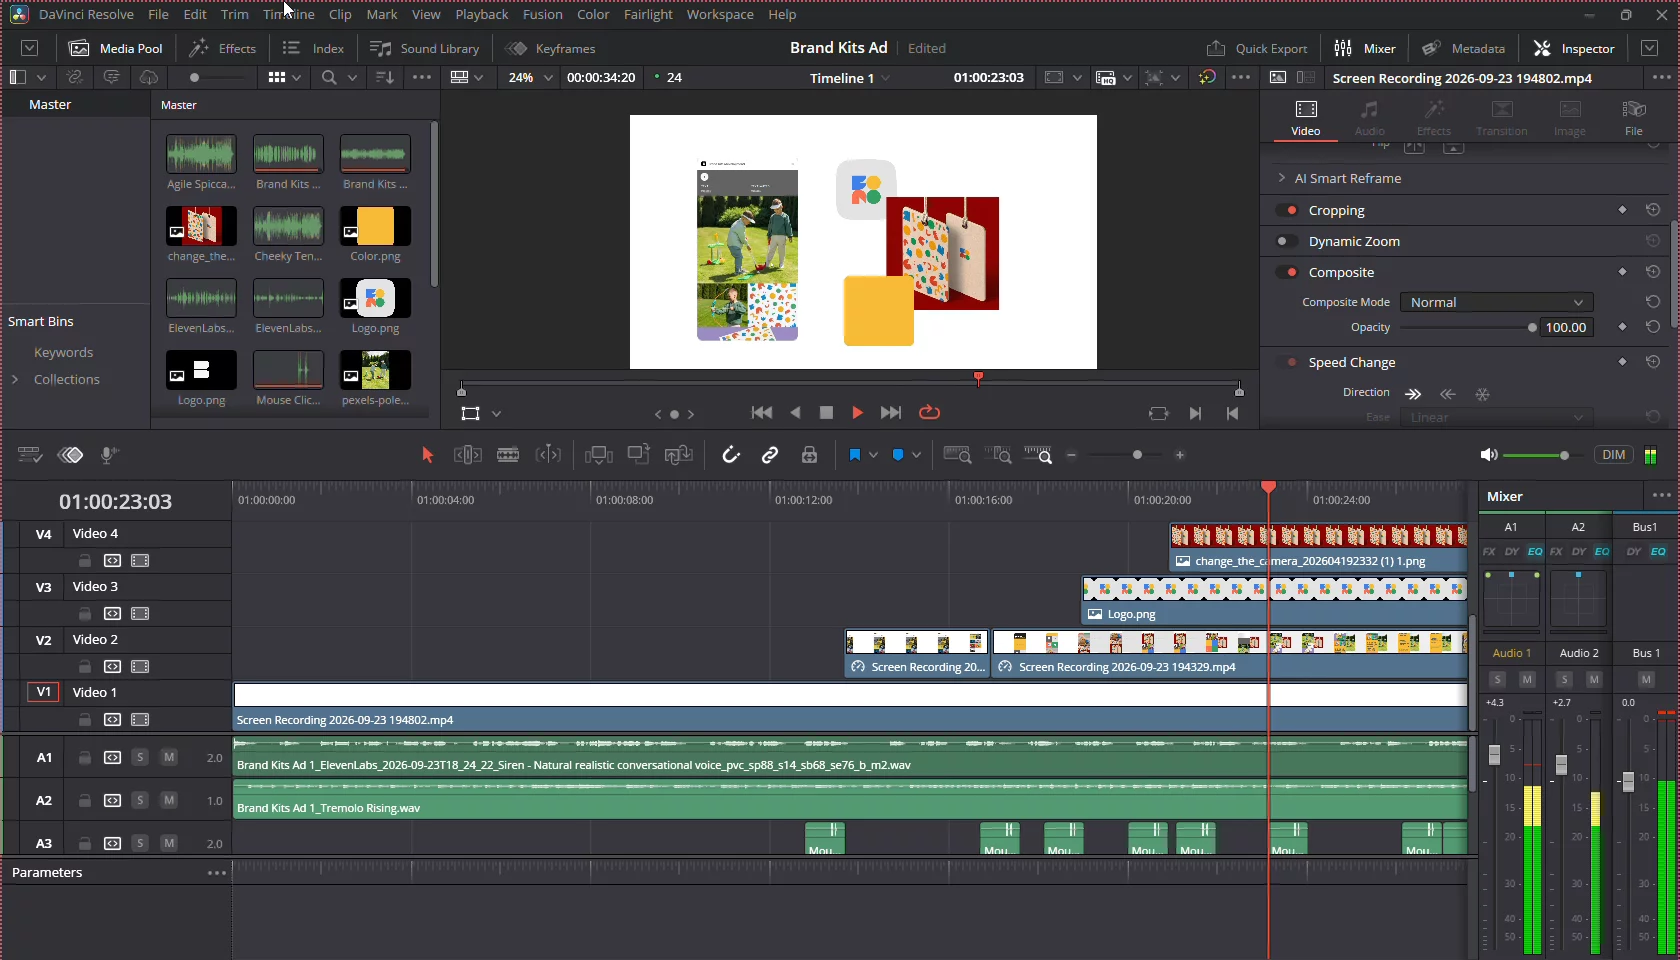Open the Composite Mode Normal dropdown
The height and width of the screenshot is (960, 1680).
tap(1496, 302)
